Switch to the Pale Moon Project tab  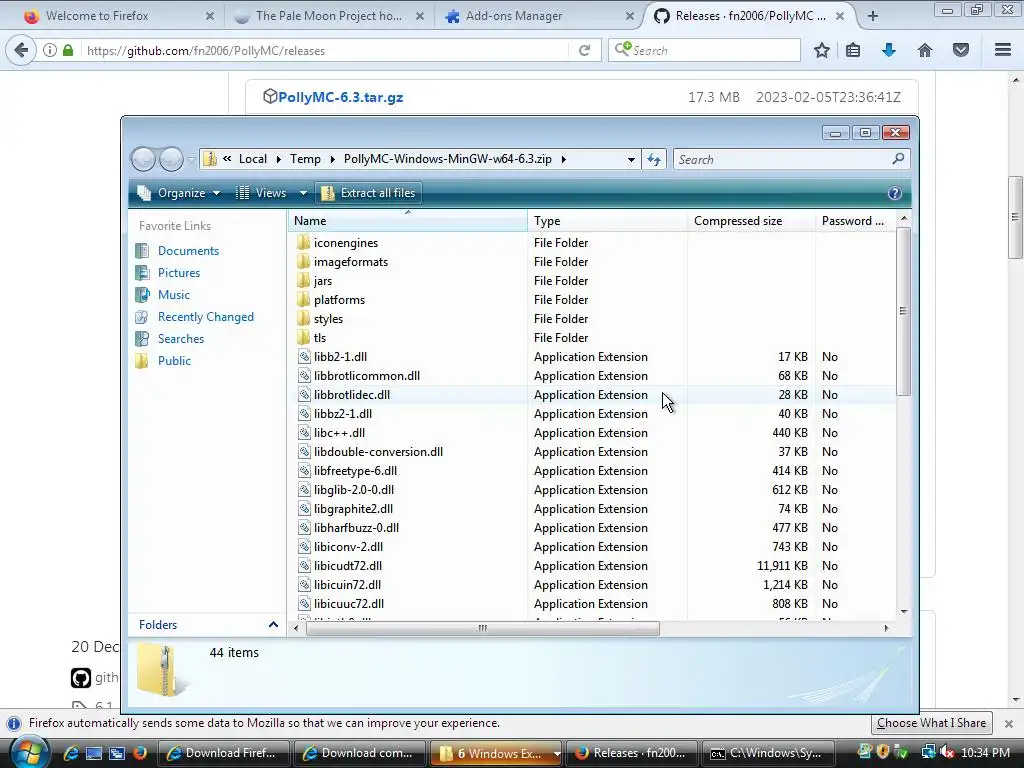click(x=328, y=16)
